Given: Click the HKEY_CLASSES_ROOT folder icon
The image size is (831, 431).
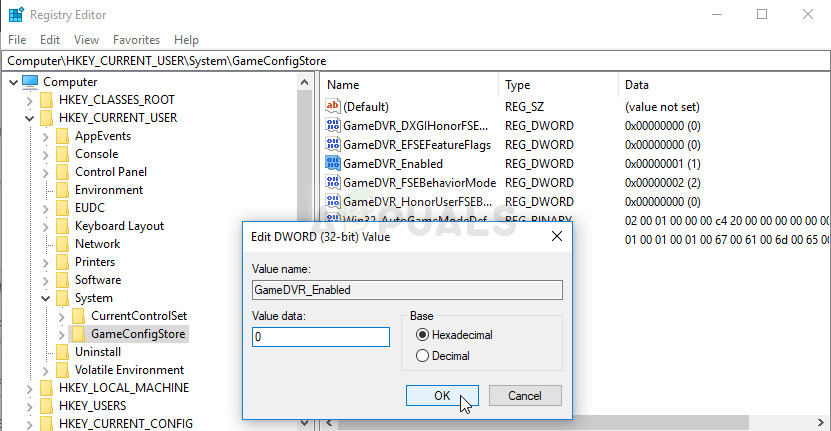Looking at the screenshot, I should tap(47, 100).
